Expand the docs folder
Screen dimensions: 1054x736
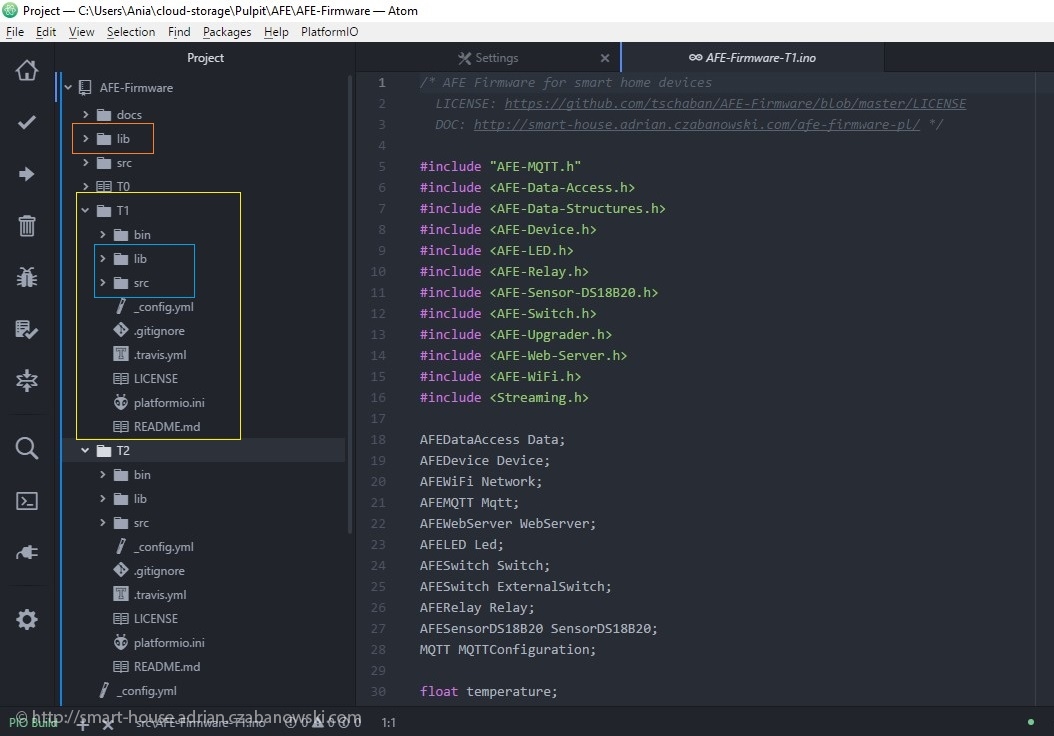tap(85, 114)
